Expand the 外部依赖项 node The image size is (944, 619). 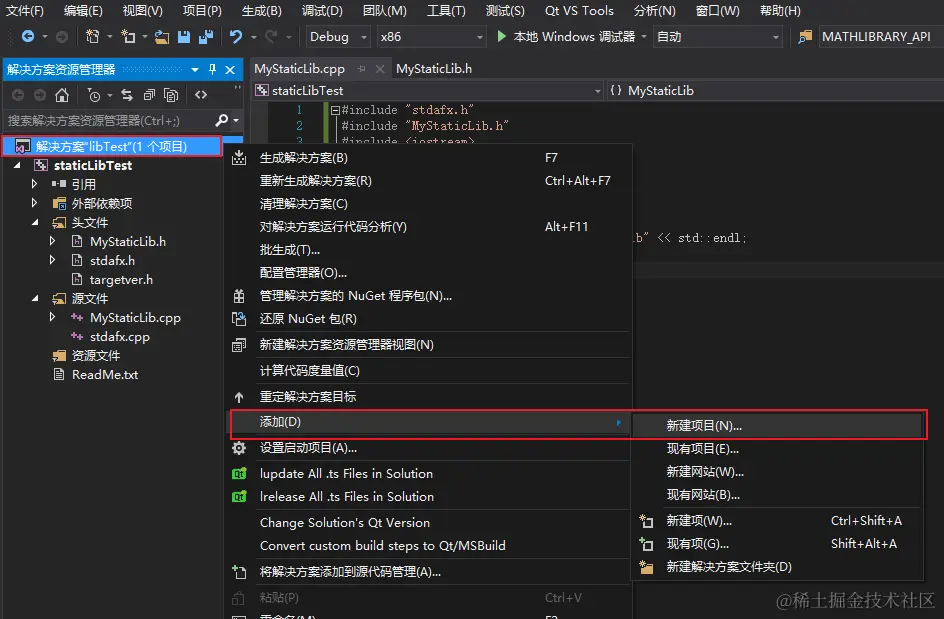(x=34, y=203)
